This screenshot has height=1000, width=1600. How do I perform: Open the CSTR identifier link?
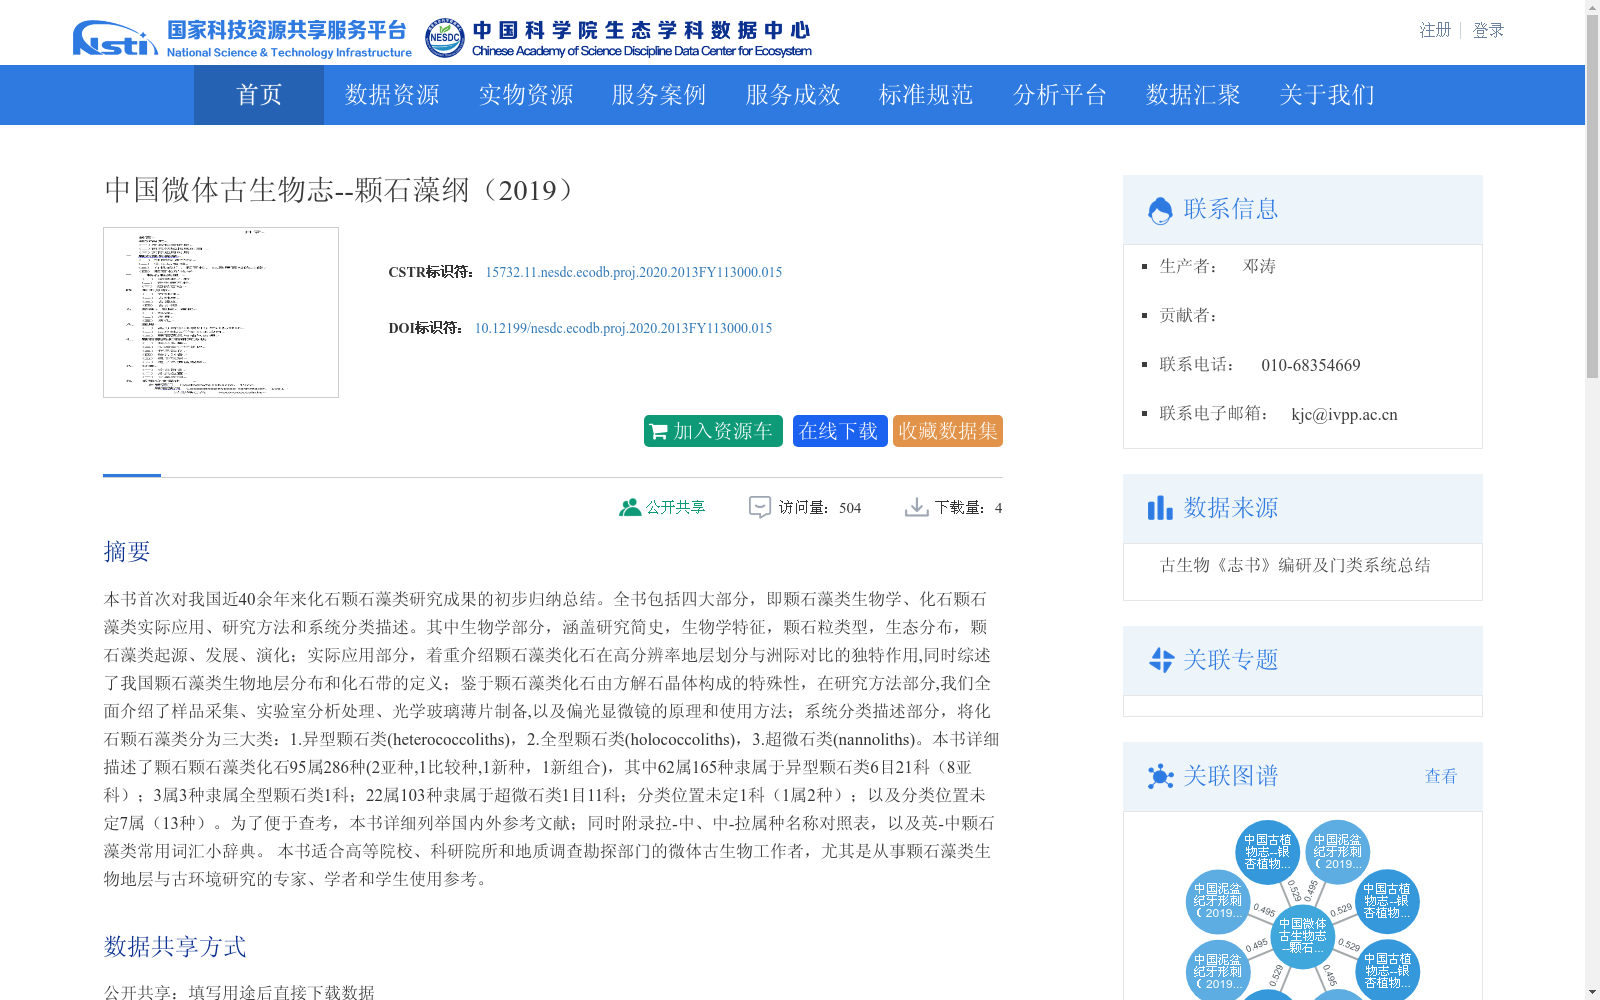pyautogui.click(x=634, y=272)
